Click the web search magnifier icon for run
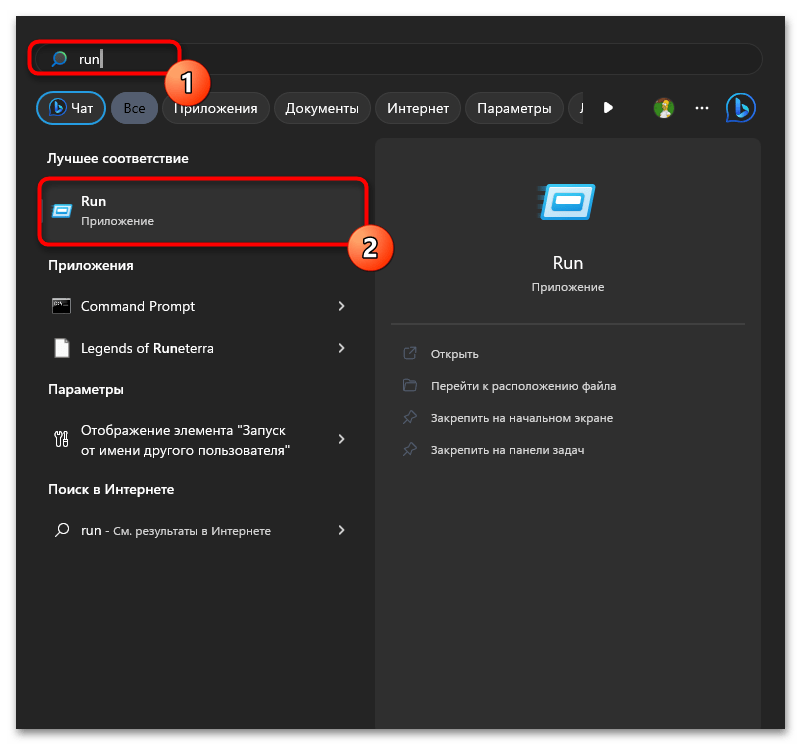 pos(62,530)
